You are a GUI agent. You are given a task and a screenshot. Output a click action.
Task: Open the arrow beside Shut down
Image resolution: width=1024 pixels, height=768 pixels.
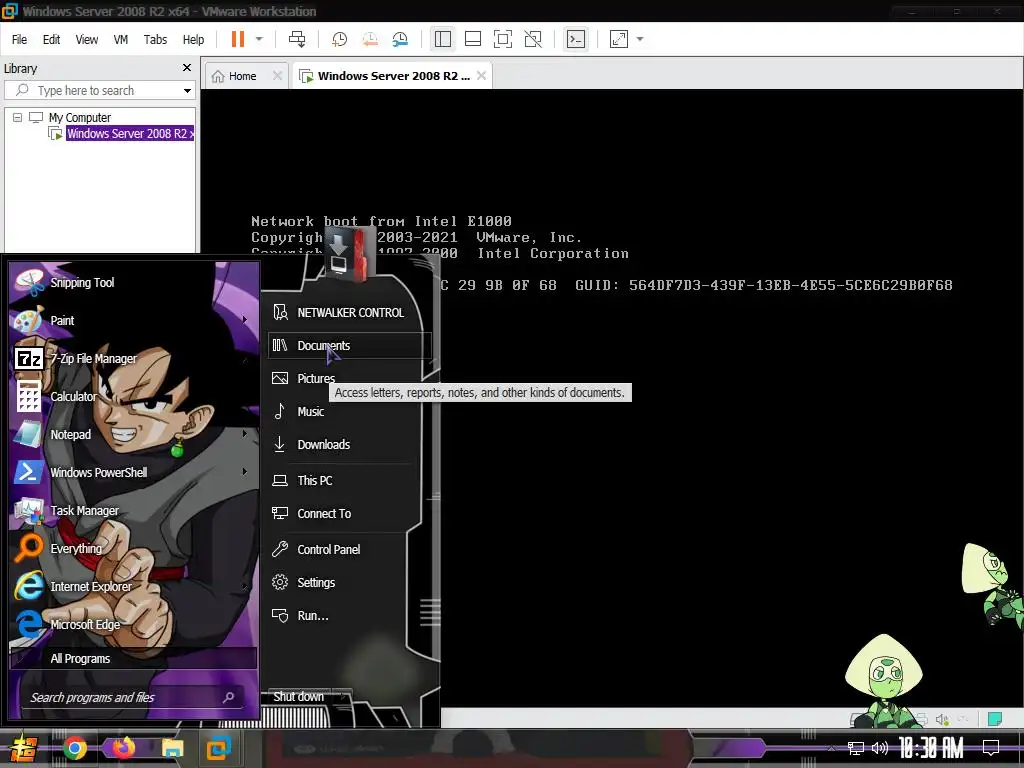(343, 697)
